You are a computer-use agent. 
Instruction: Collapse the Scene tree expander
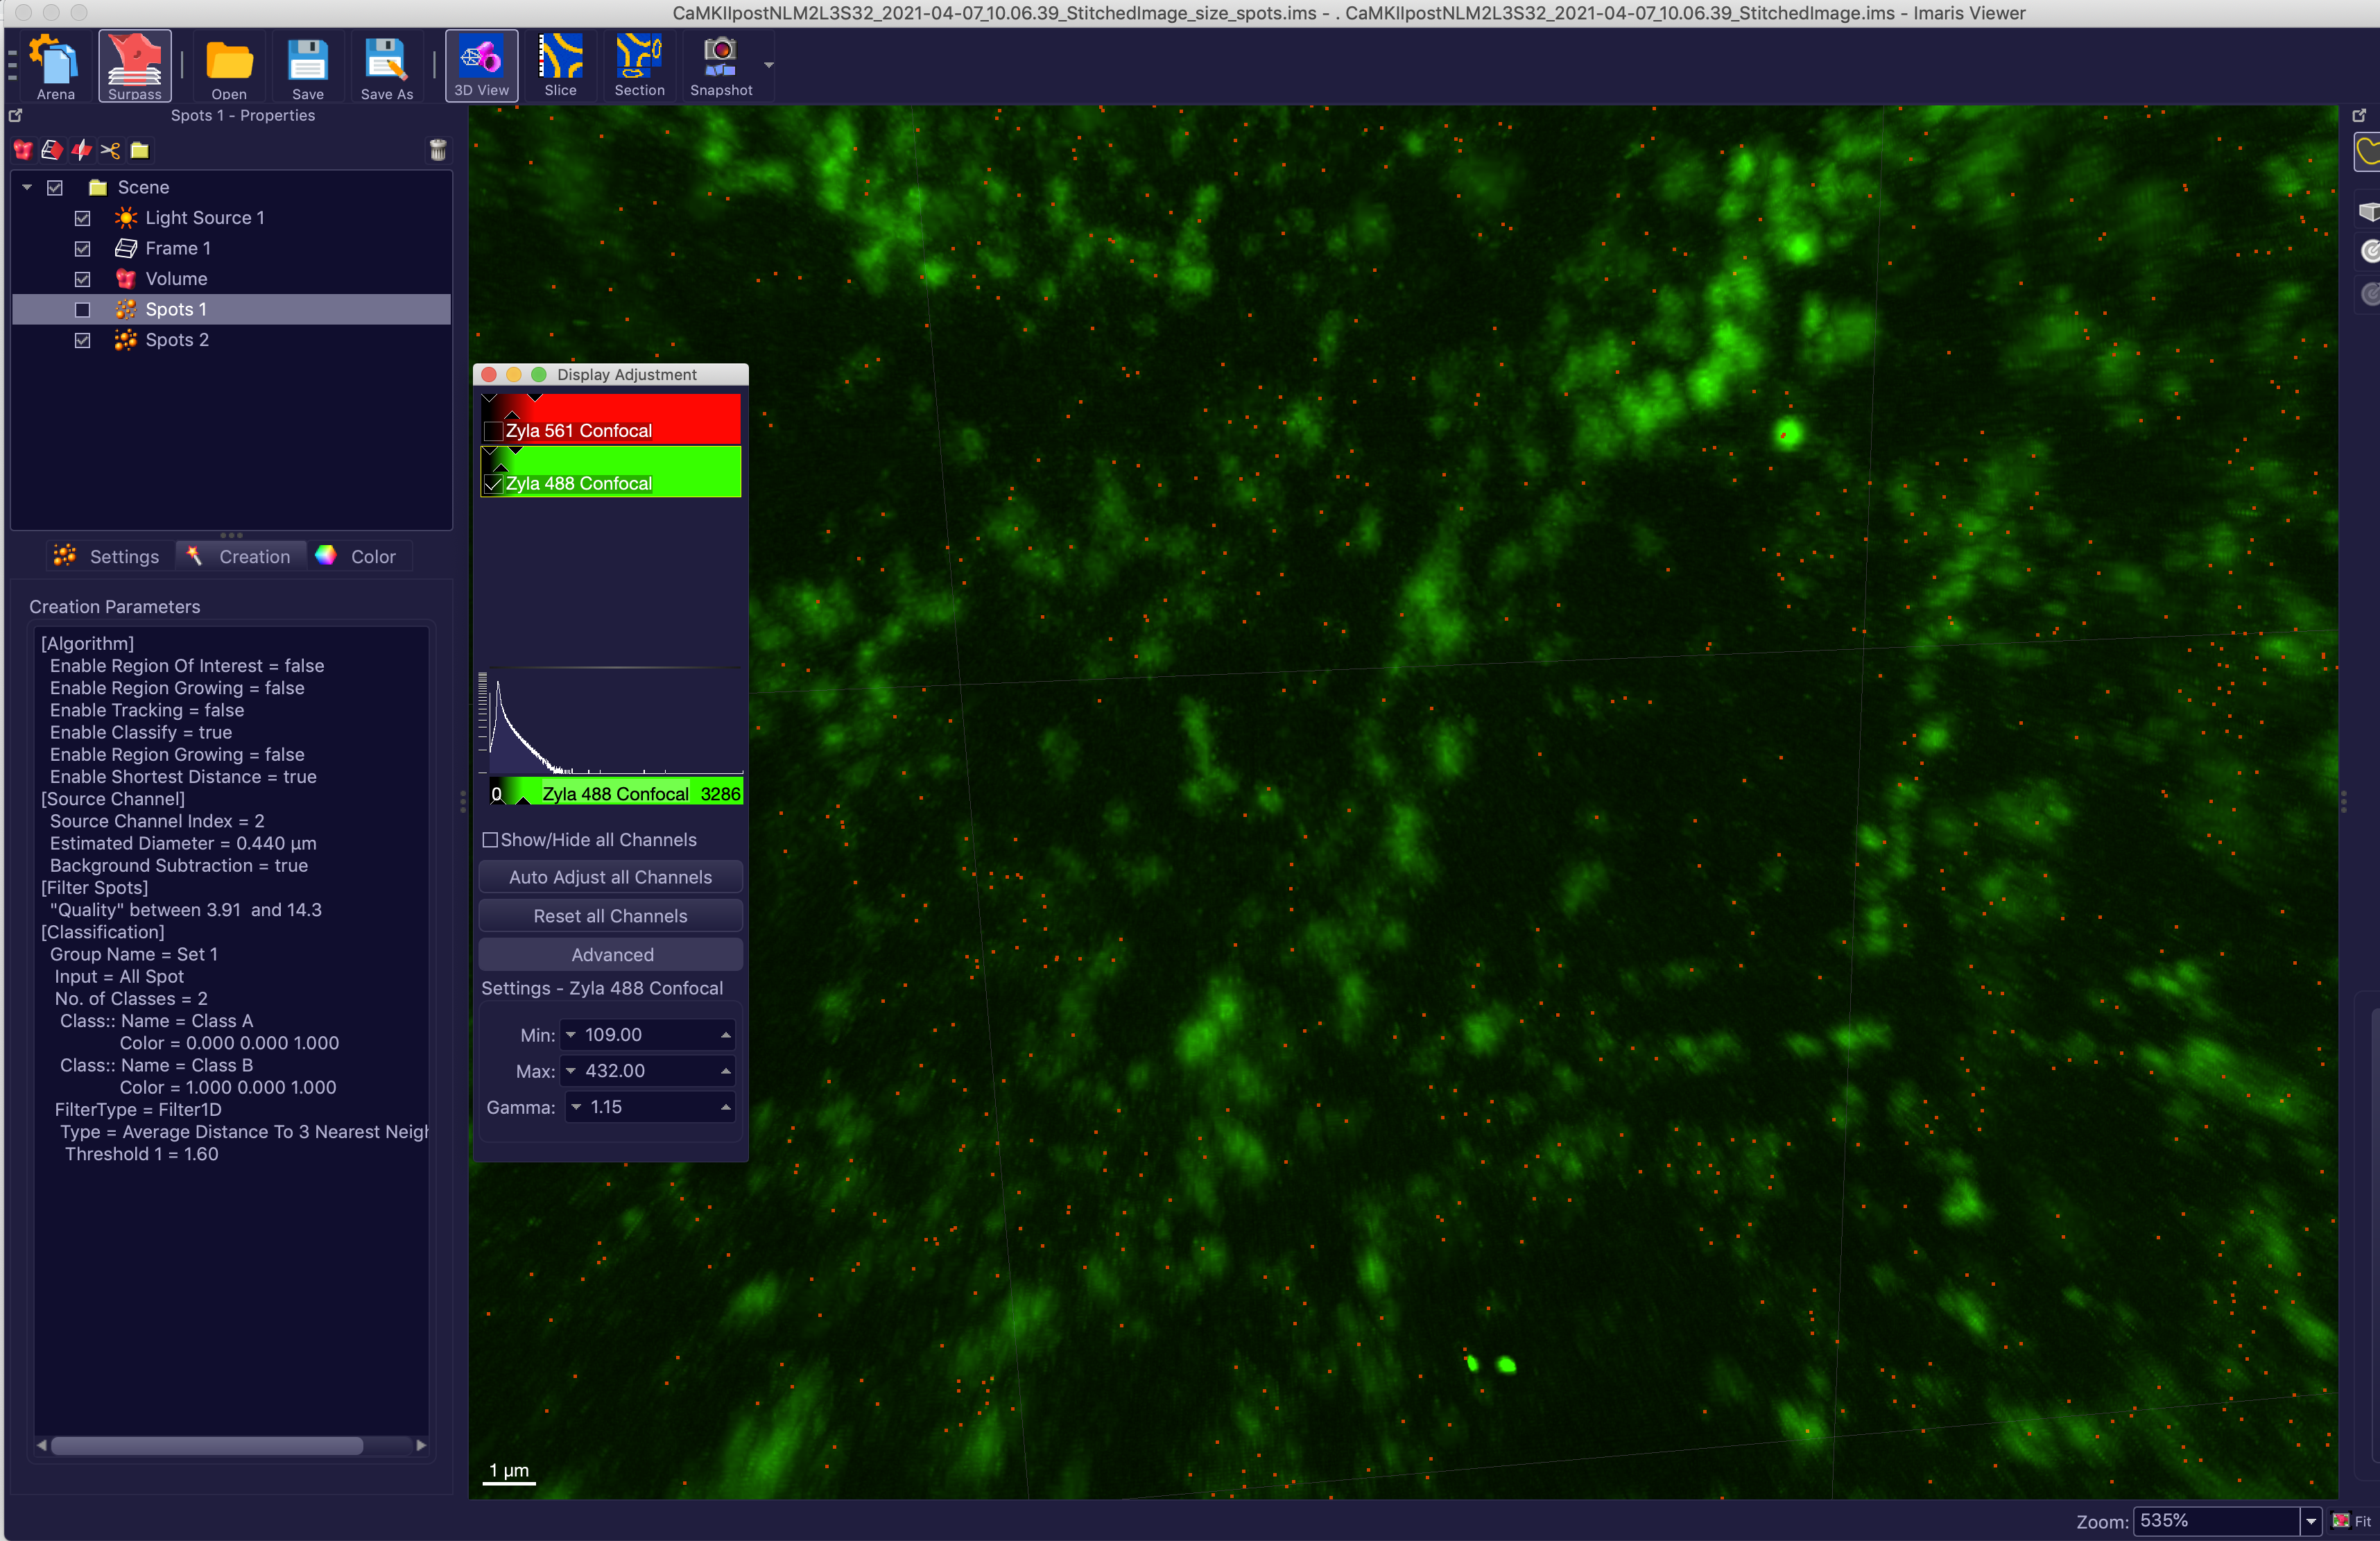click(27, 188)
